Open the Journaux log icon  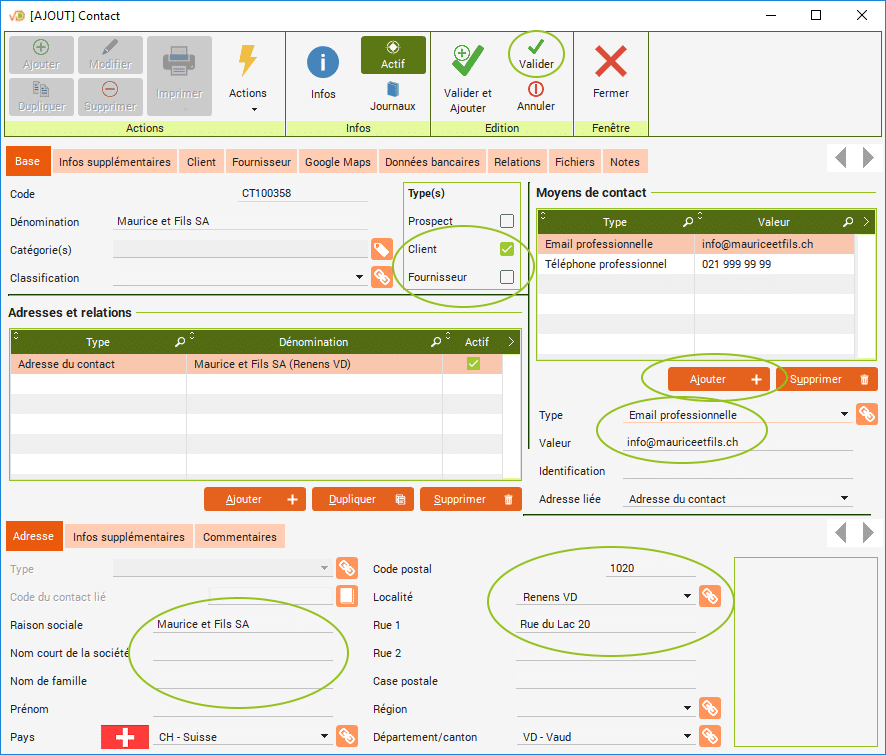393,90
